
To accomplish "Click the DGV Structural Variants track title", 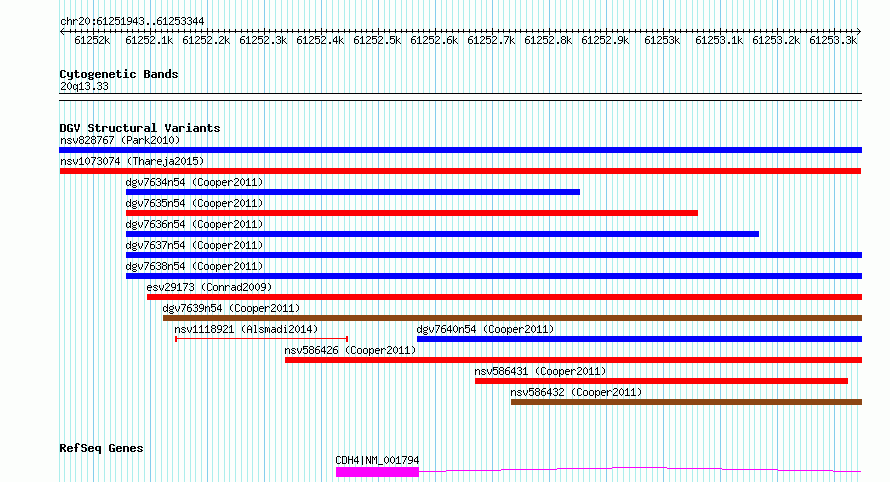I will [x=140, y=128].
